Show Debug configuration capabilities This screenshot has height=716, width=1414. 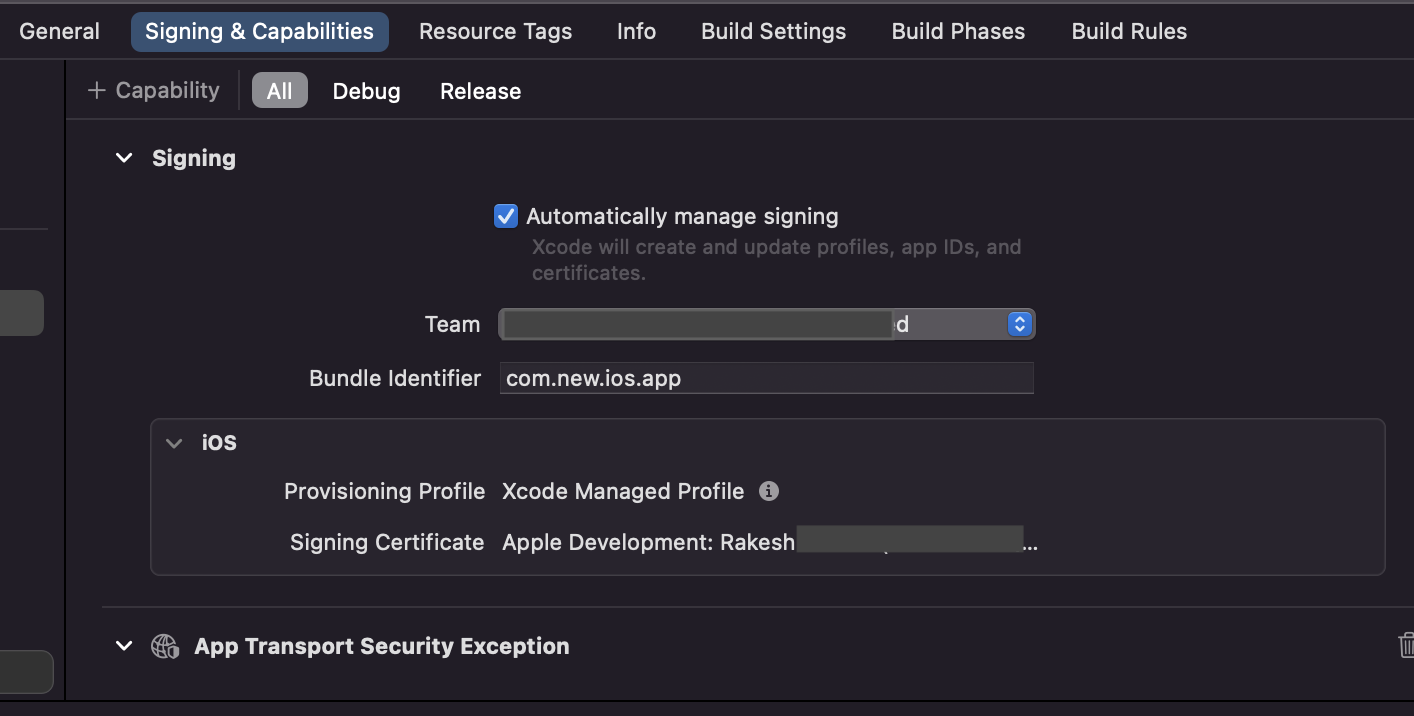[x=366, y=91]
